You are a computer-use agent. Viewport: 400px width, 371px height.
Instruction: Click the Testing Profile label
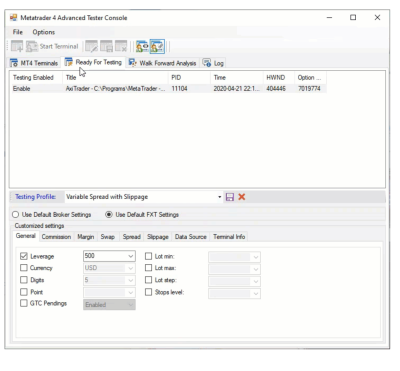tap(35, 197)
